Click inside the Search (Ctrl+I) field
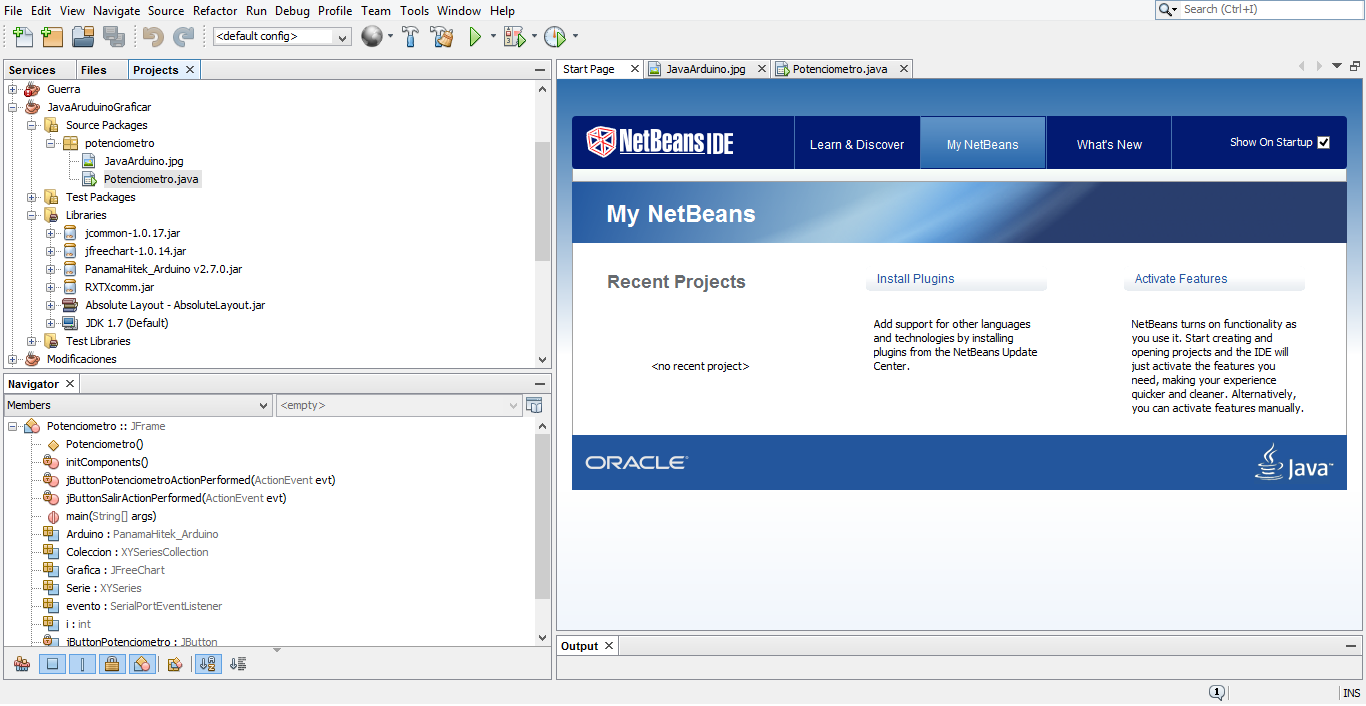 (1270, 10)
